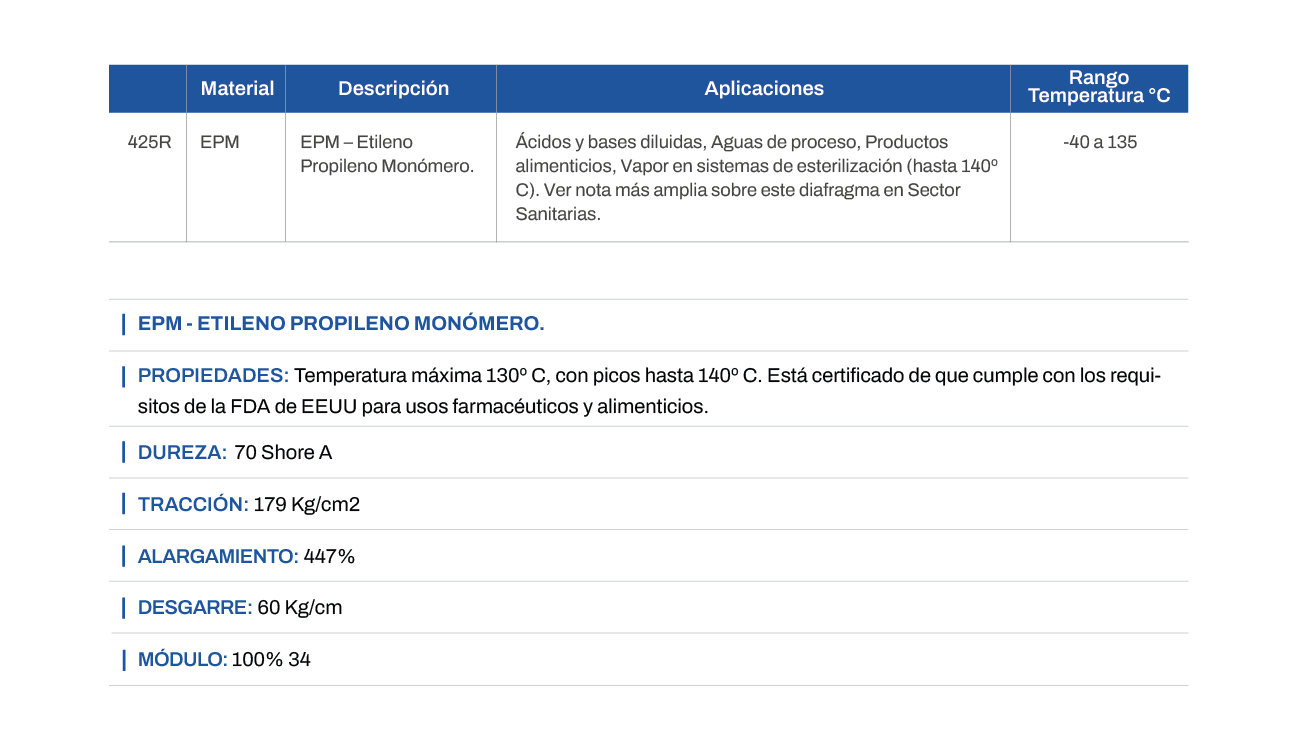
Task: Click the line 'sitos de la FDA de EEUU'
Action: 423,408
